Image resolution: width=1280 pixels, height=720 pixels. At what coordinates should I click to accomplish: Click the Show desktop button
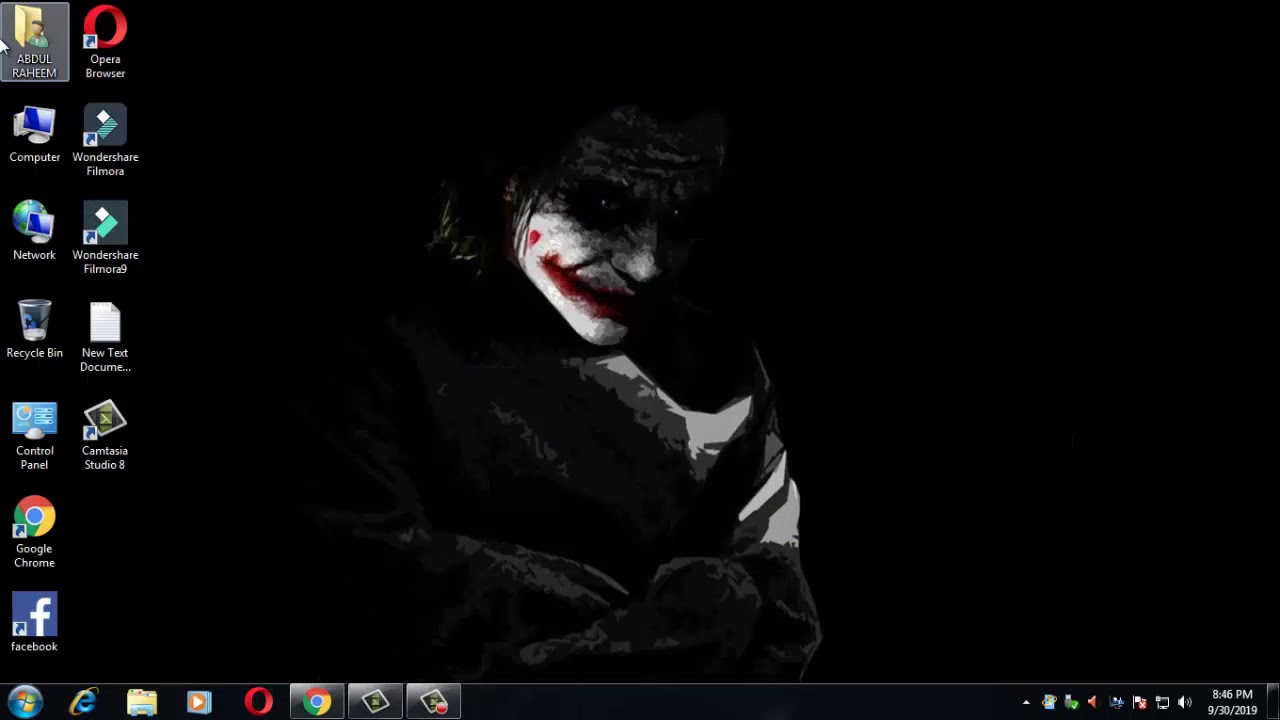(1273, 702)
